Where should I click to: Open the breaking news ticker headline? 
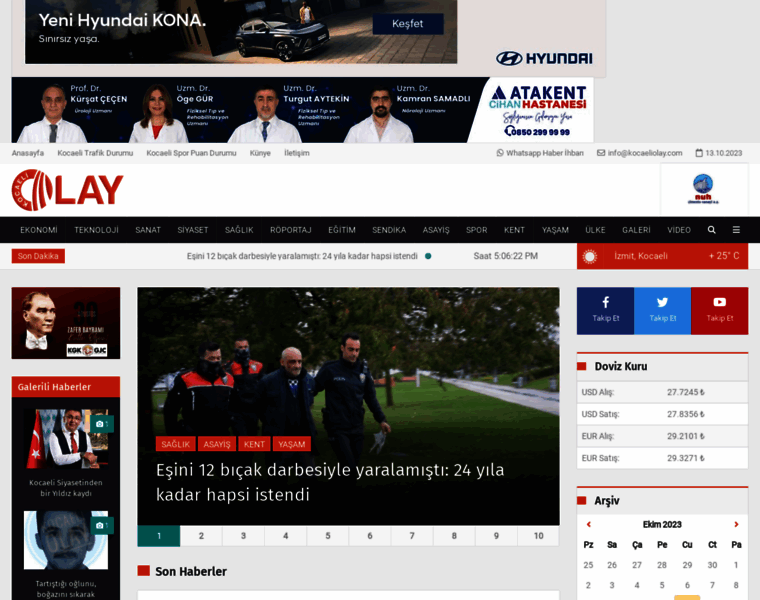302,256
